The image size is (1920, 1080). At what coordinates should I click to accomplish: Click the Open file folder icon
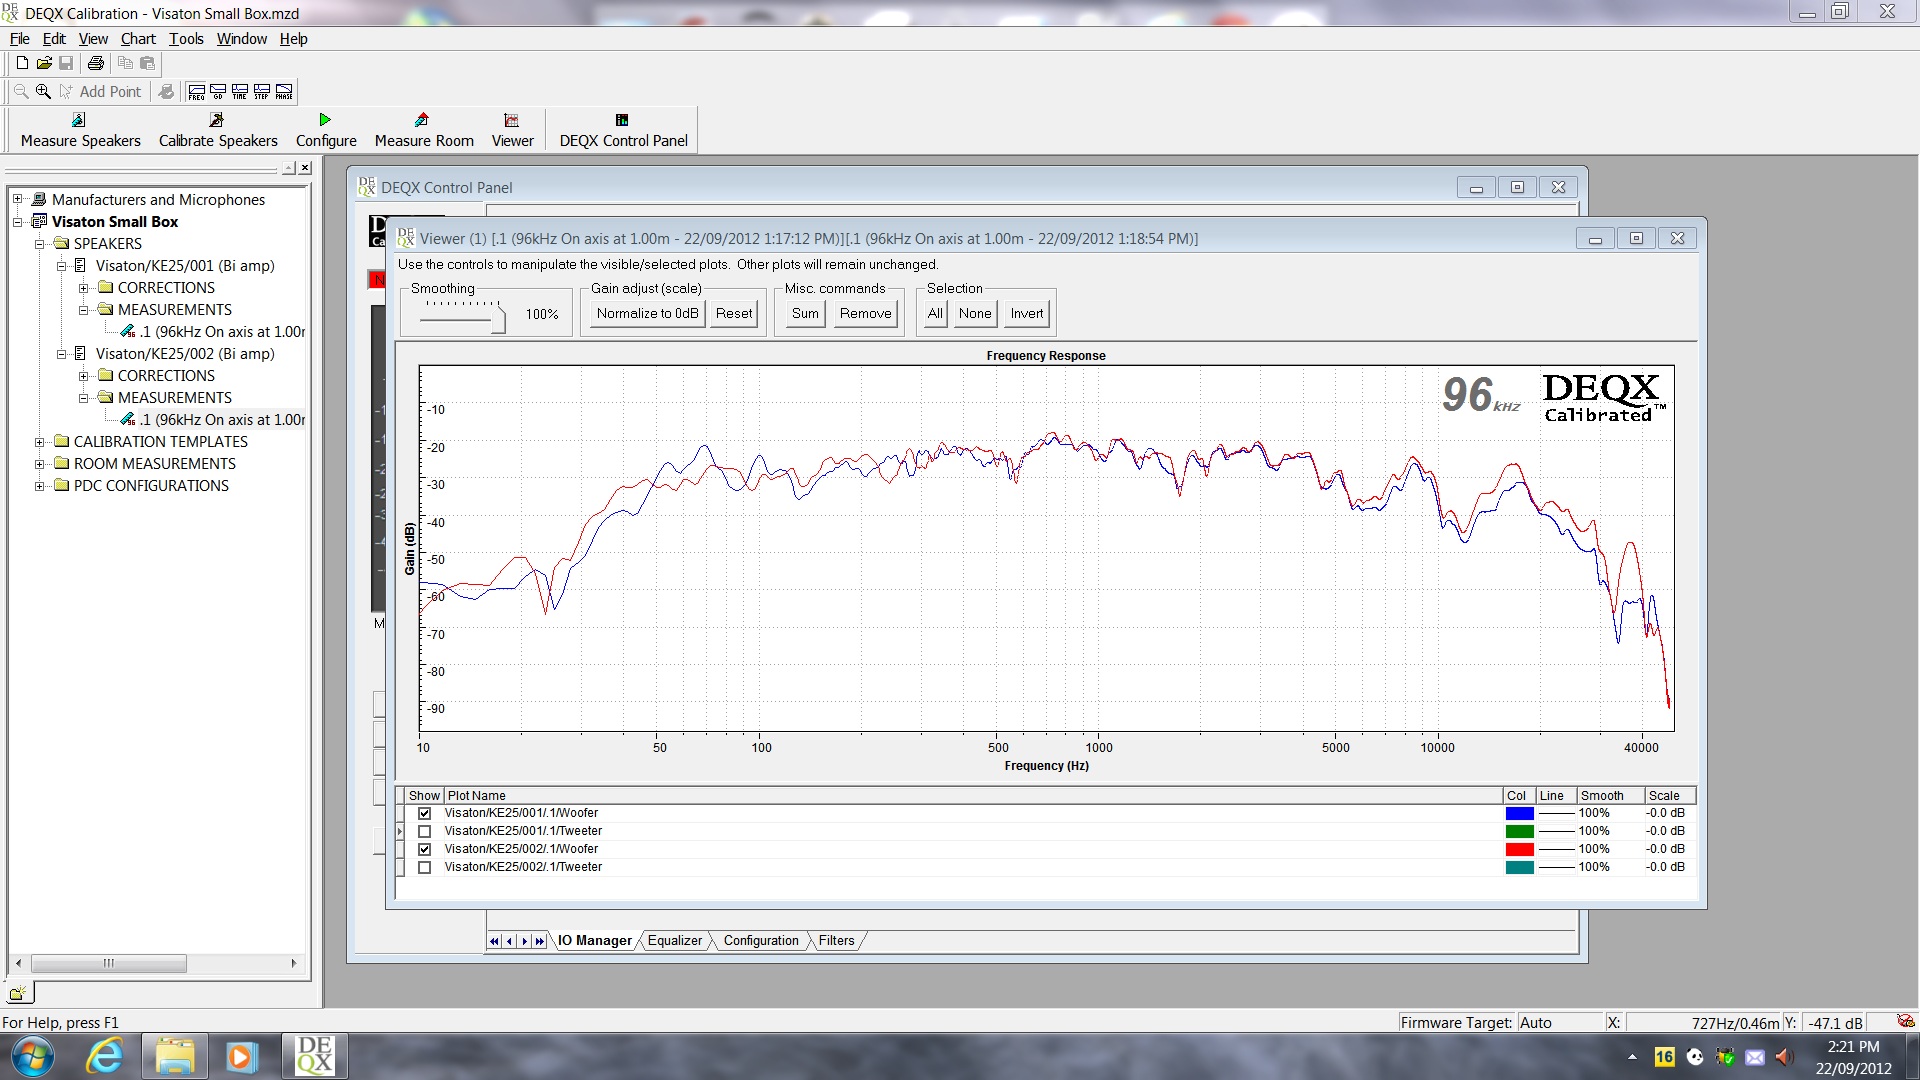44,63
